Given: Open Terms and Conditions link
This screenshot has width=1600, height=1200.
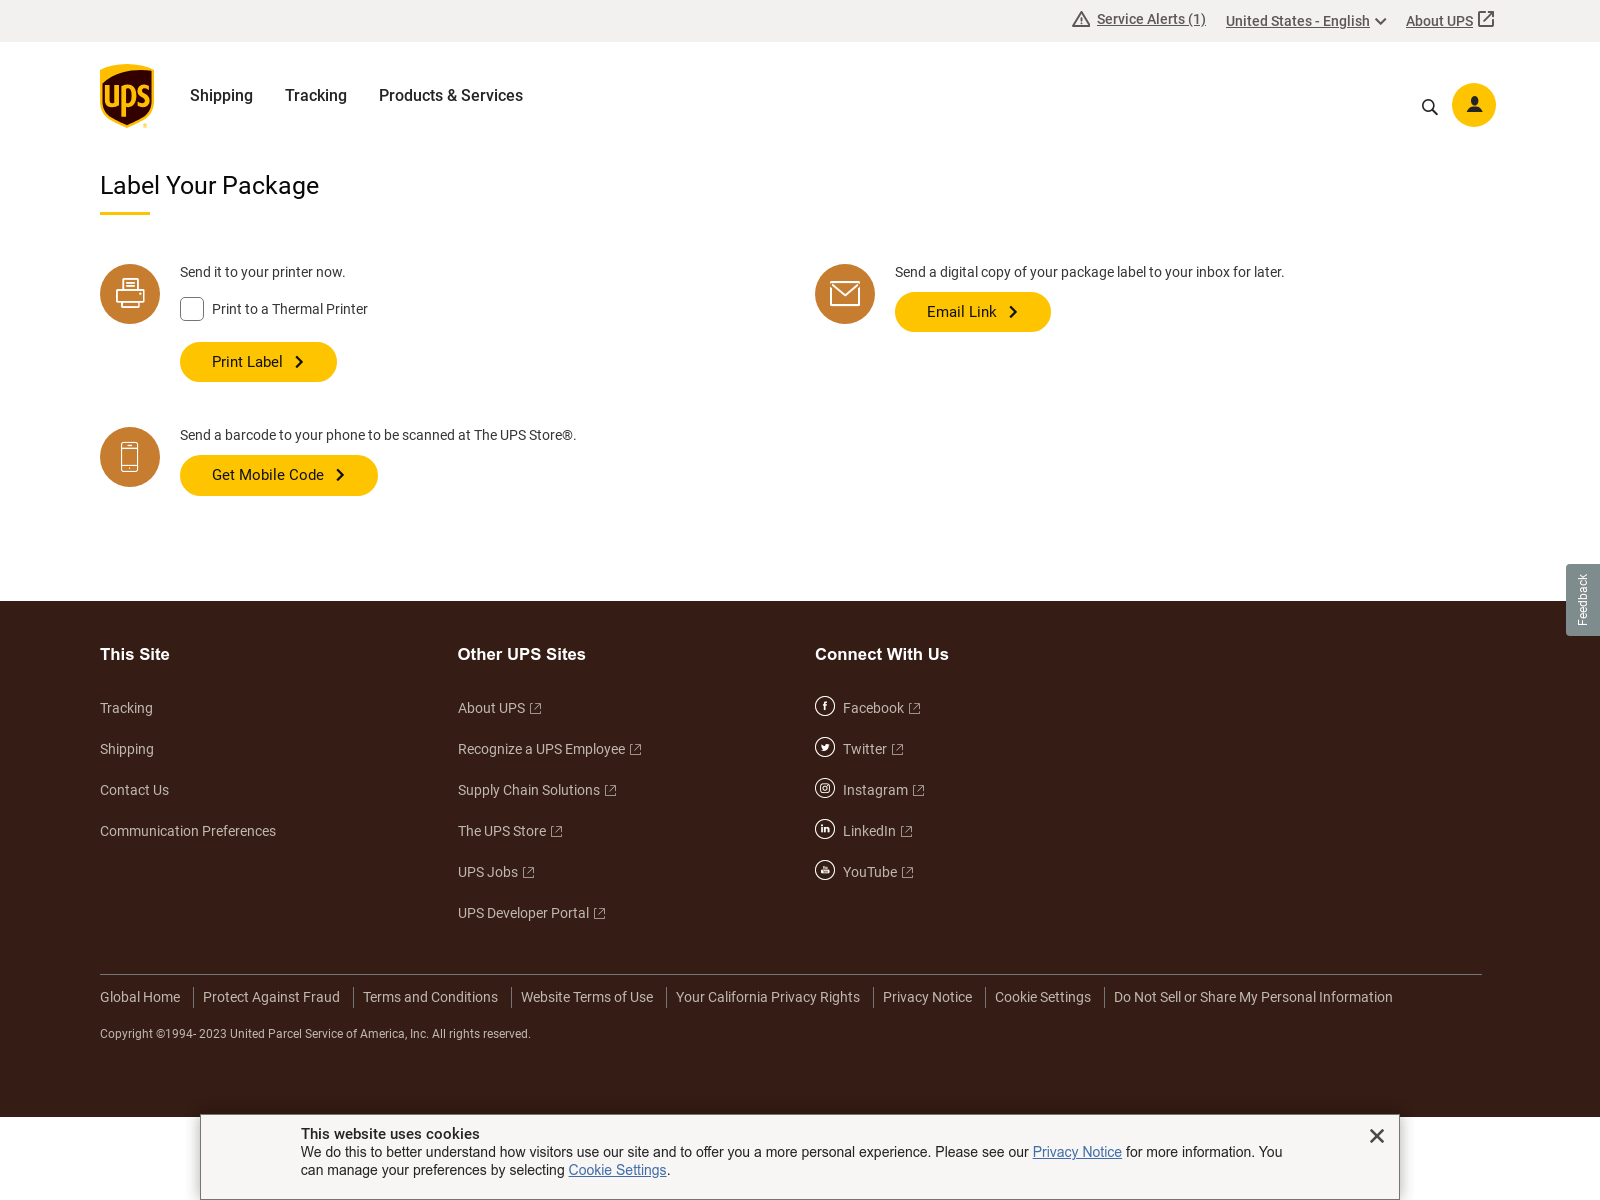Looking at the screenshot, I should [430, 997].
